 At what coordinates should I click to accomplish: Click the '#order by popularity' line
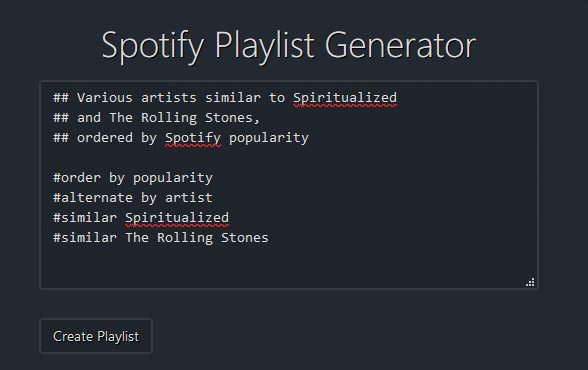(133, 178)
